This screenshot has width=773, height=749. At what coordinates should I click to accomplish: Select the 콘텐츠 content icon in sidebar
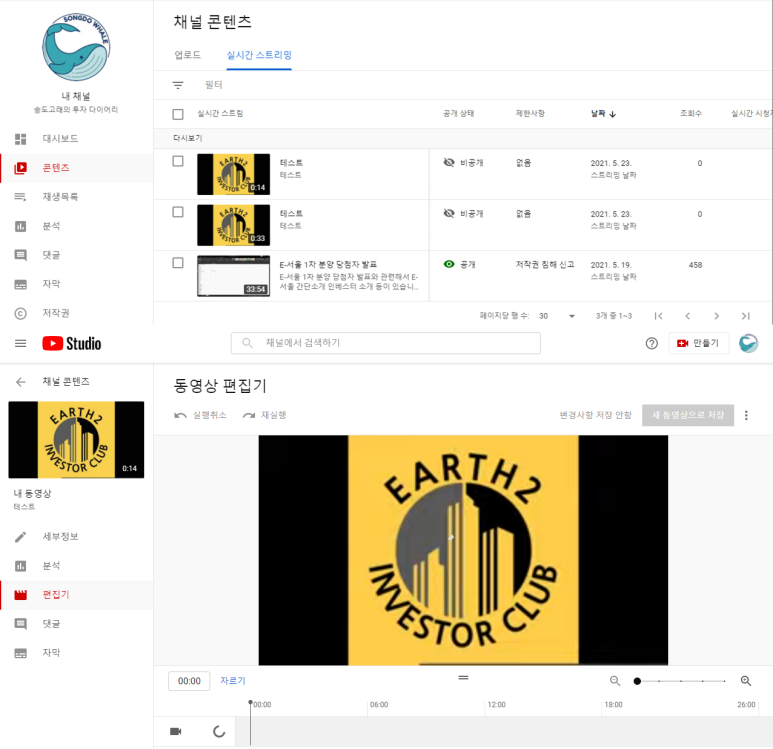[x=21, y=168]
